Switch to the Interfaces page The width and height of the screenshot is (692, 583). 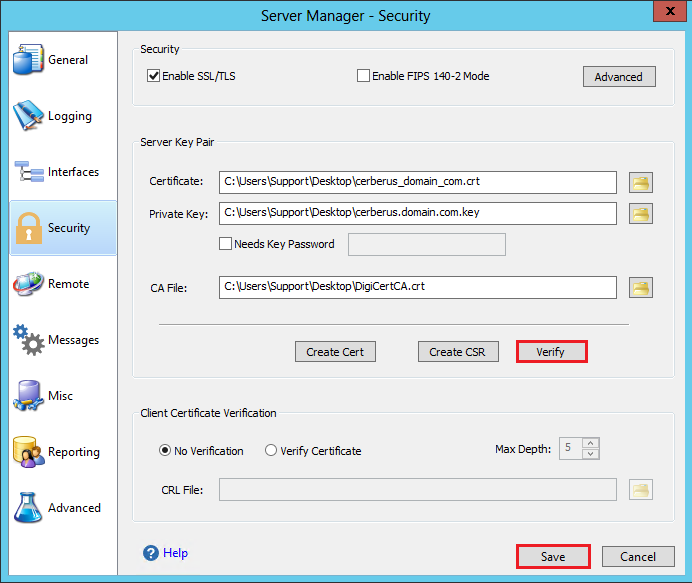pyautogui.click(x=62, y=172)
